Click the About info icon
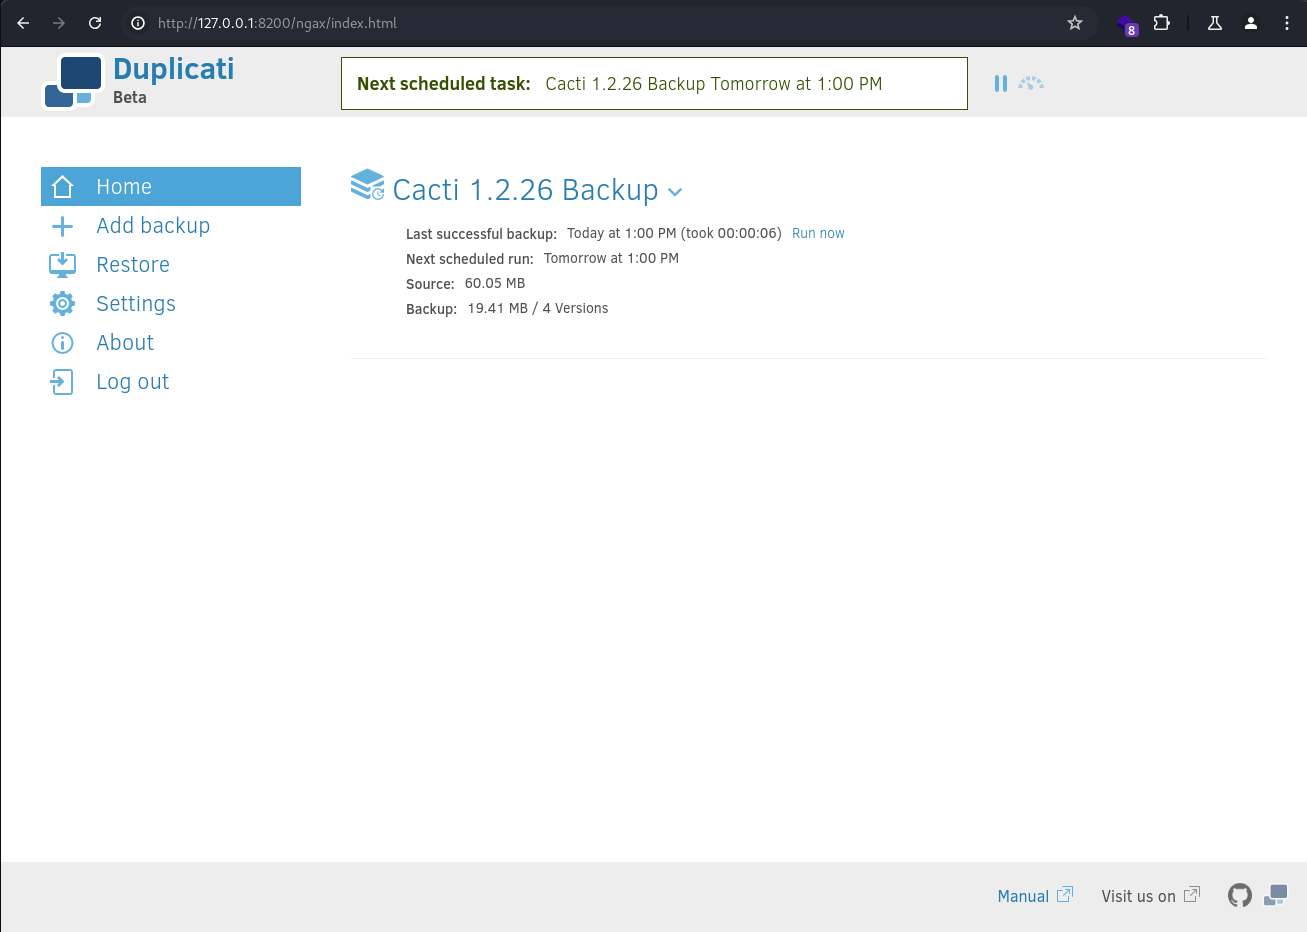This screenshot has width=1307, height=932. [x=62, y=343]
